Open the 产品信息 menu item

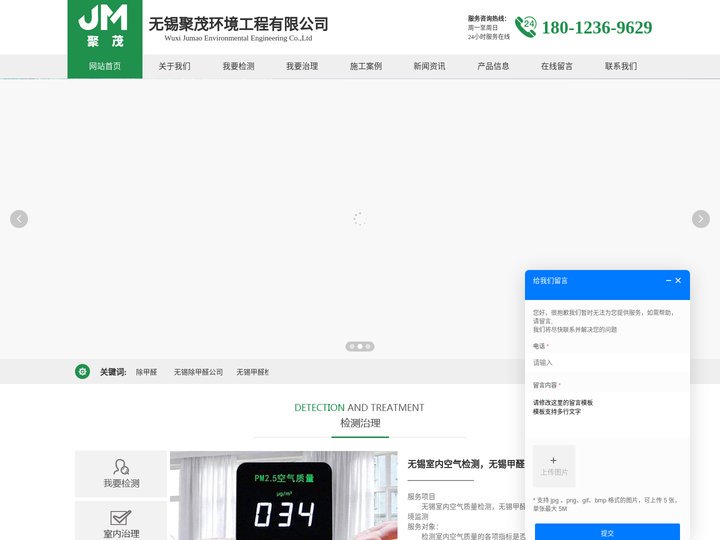493,66
